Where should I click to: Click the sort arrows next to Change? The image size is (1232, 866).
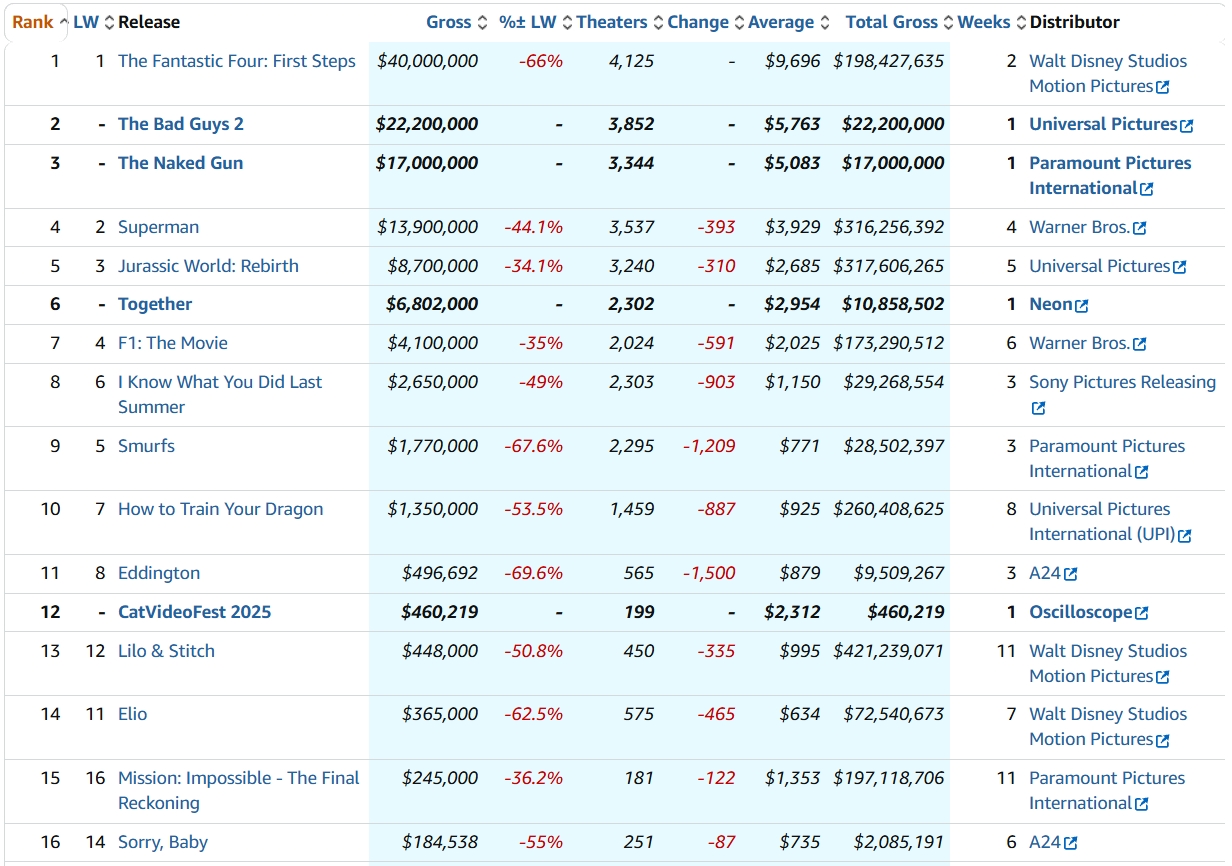pyautogui.click(x=739, y=23)
